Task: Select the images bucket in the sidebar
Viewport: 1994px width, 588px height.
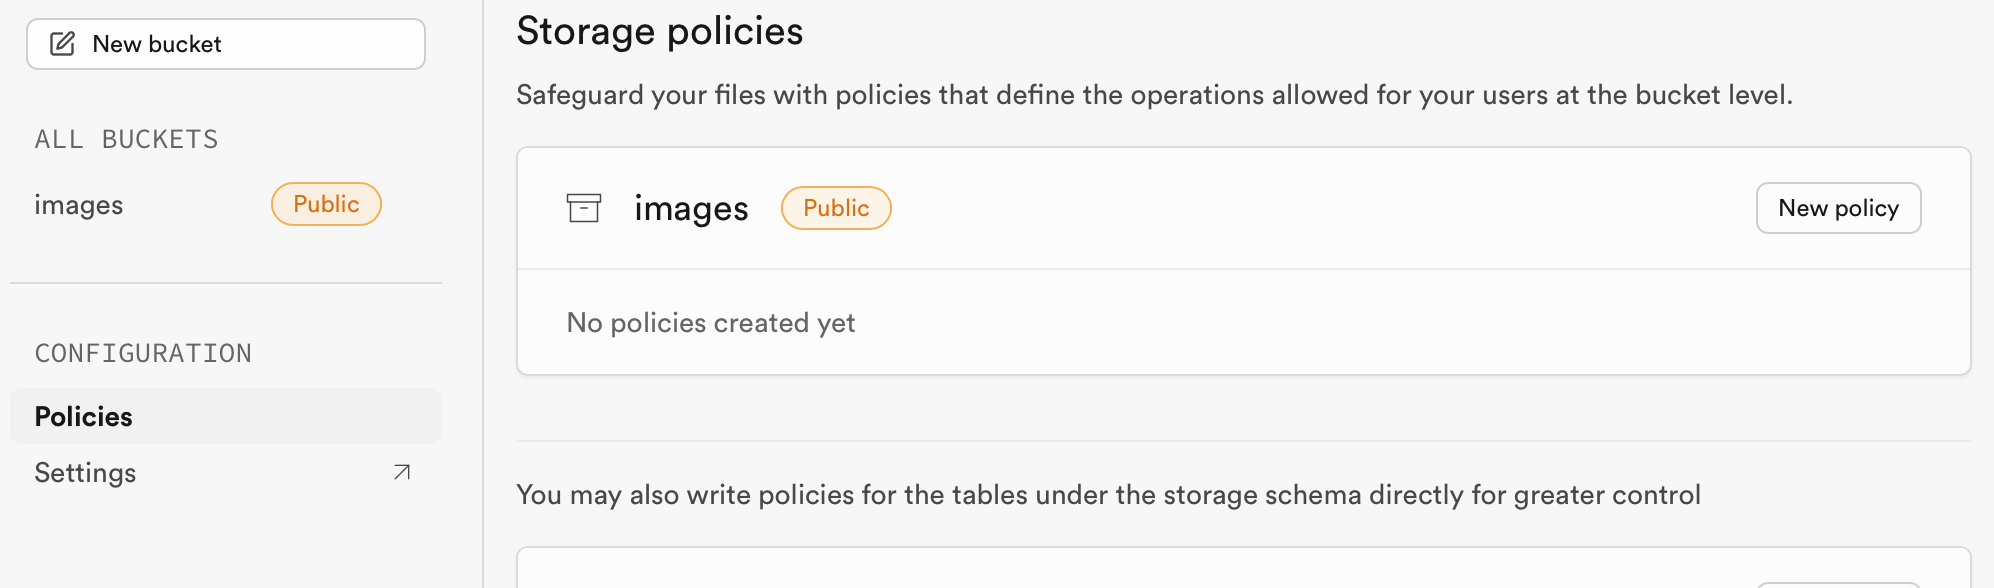Action: [x=208, y=204]
